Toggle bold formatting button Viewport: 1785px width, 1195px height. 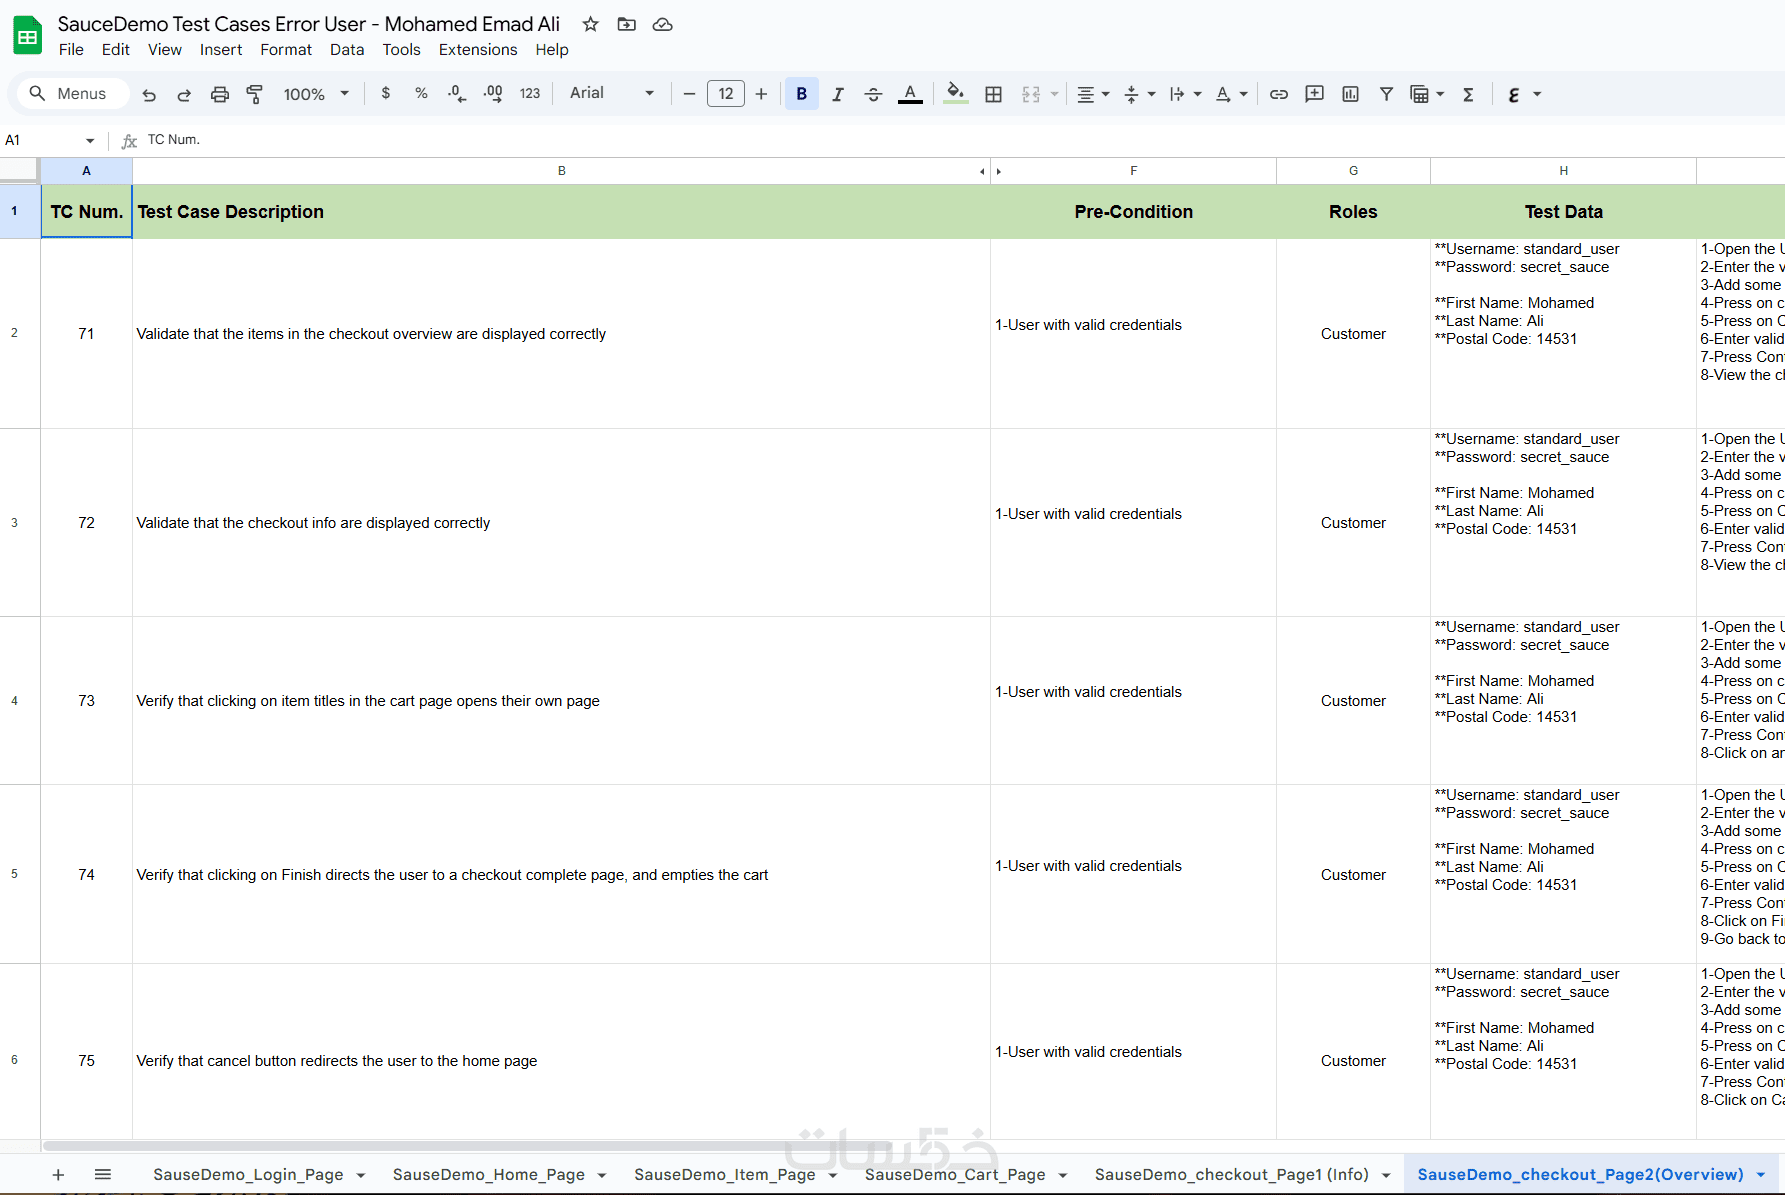[802, 94]
